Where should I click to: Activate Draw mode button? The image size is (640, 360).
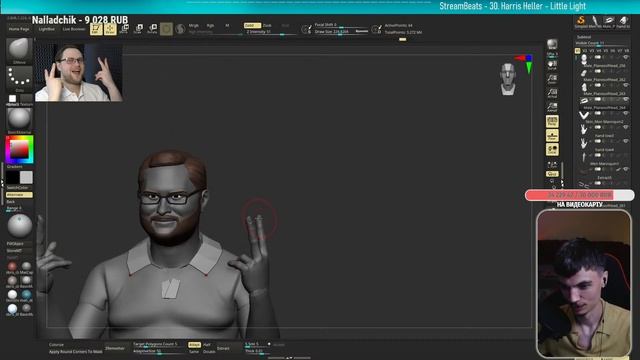tap(110, 29)
